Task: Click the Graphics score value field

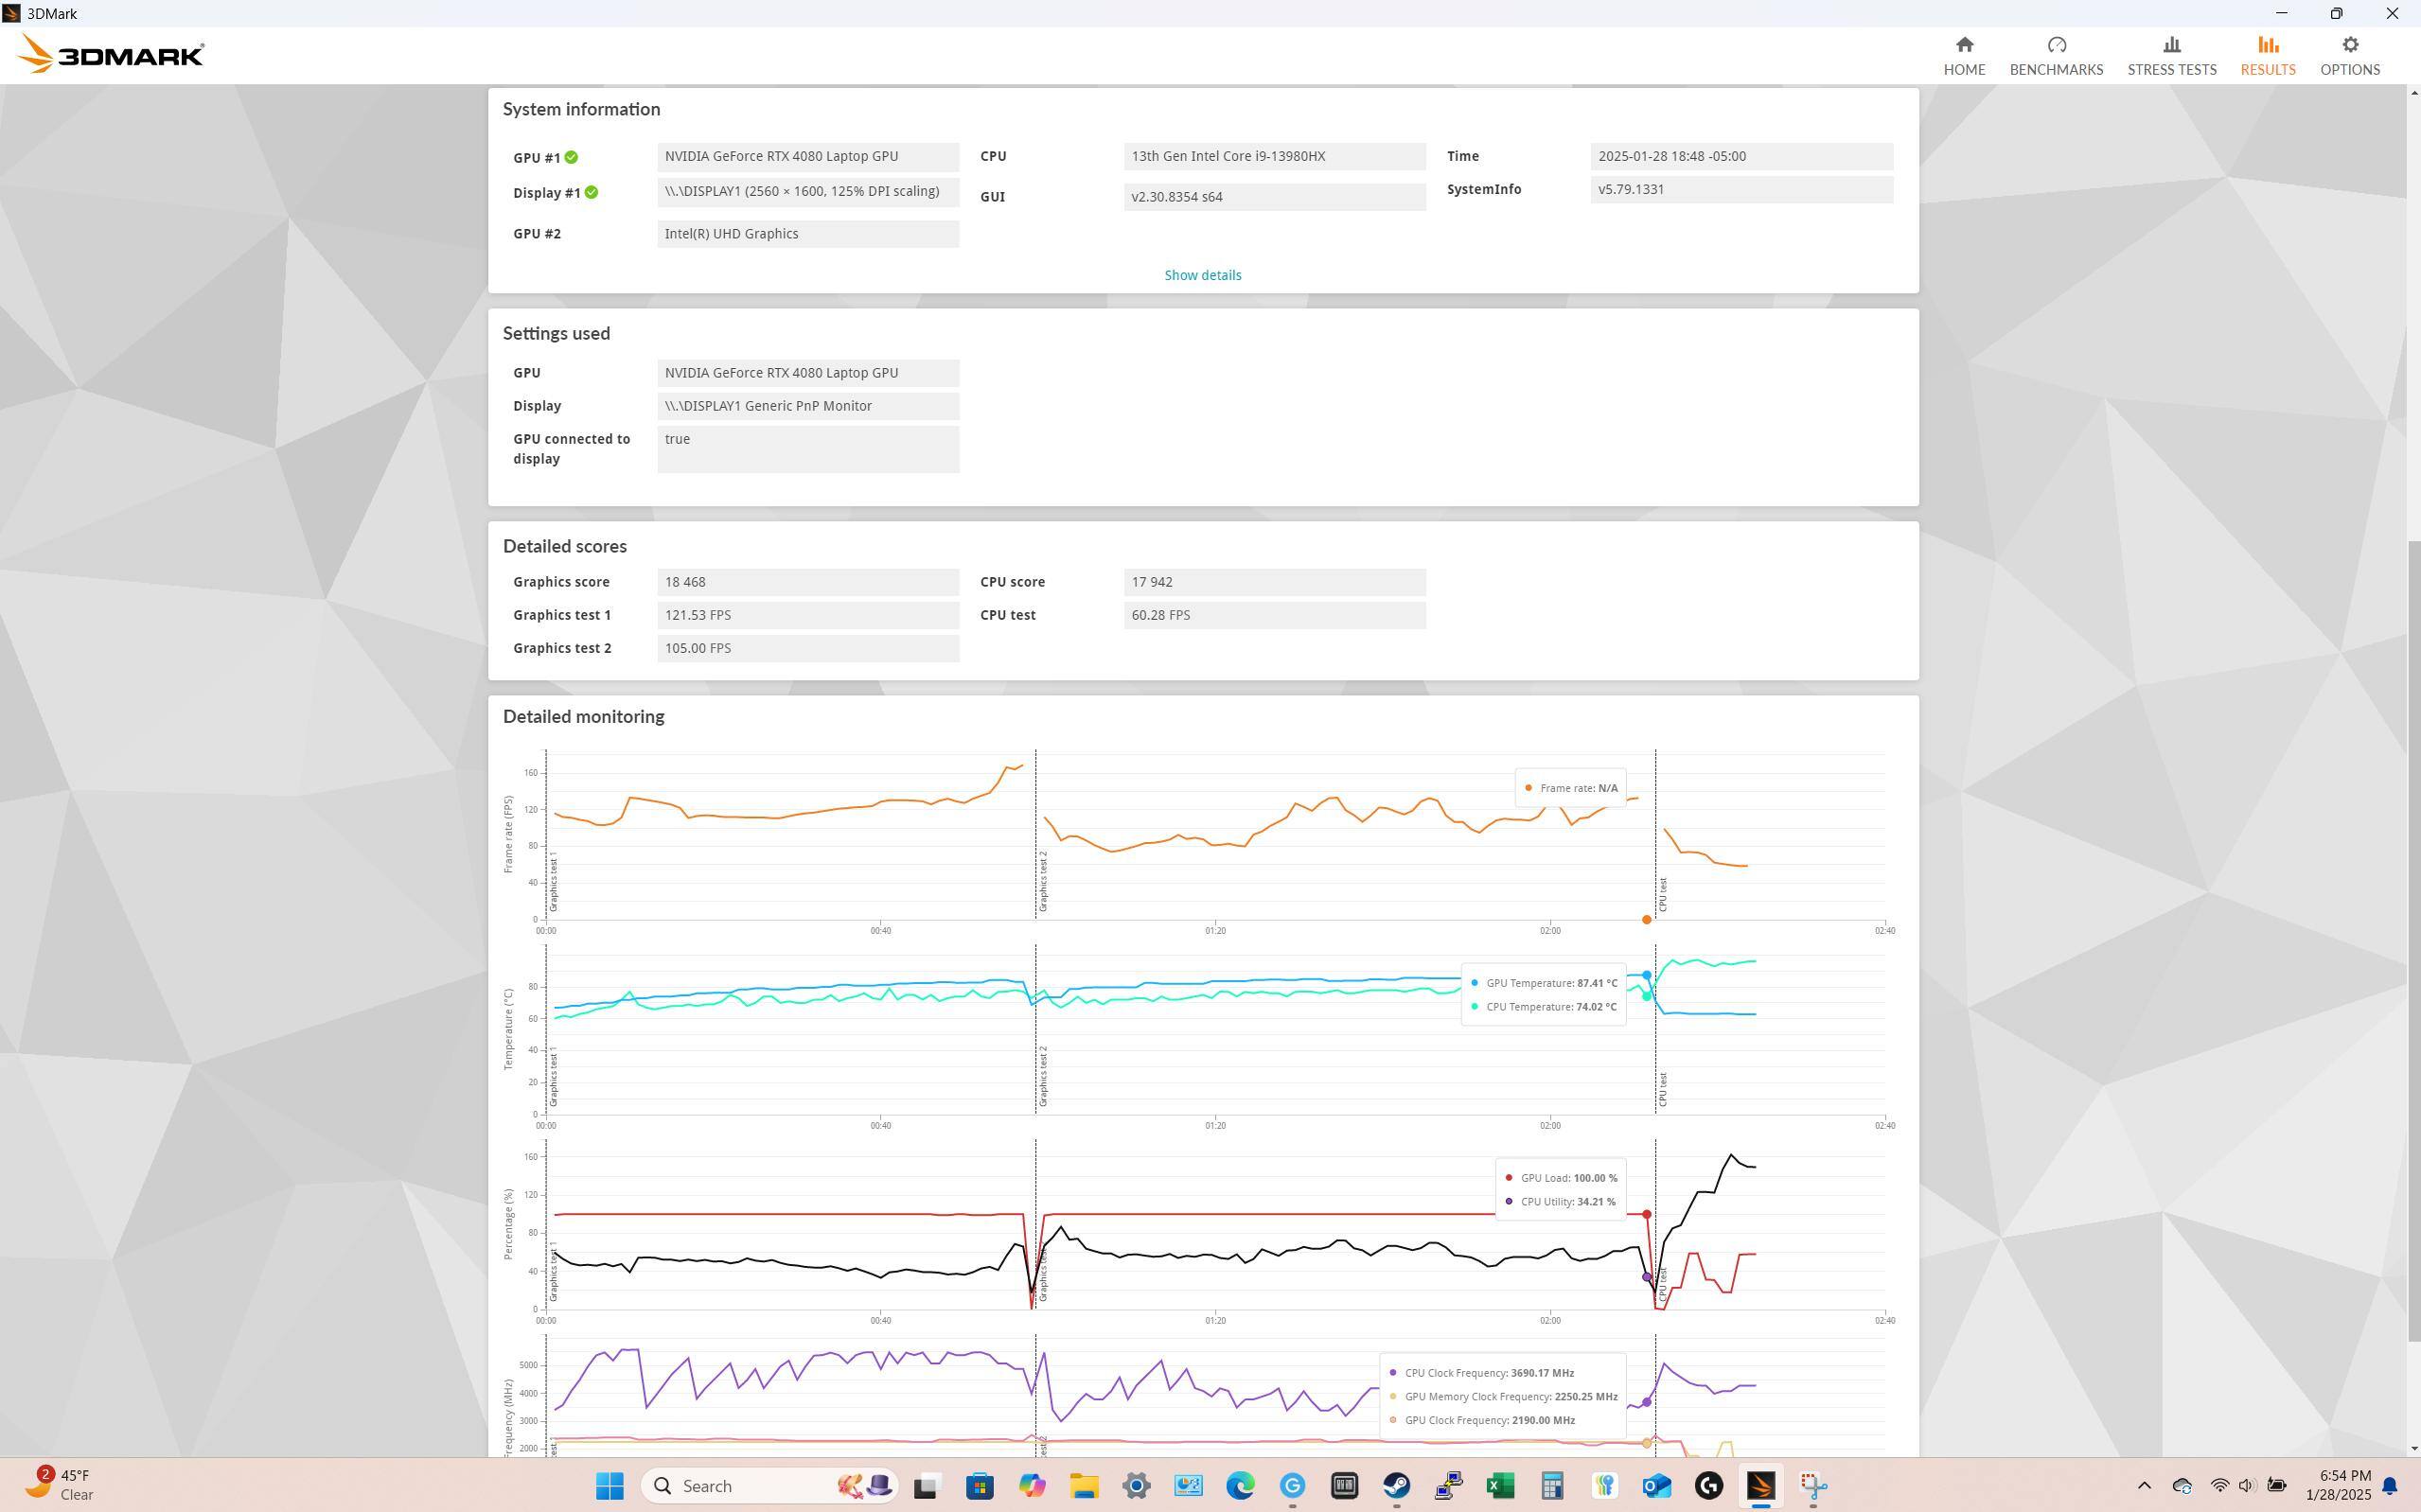Action: [807, 582]
